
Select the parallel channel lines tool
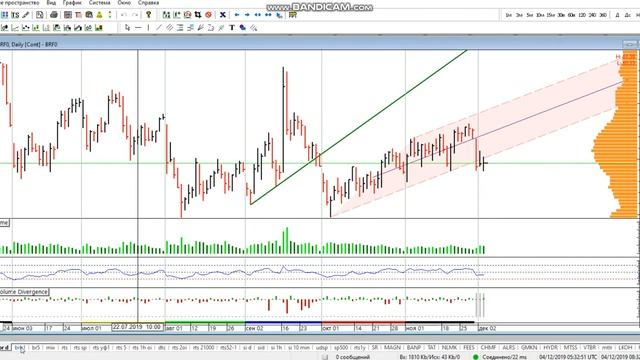[x=169, y=28]
